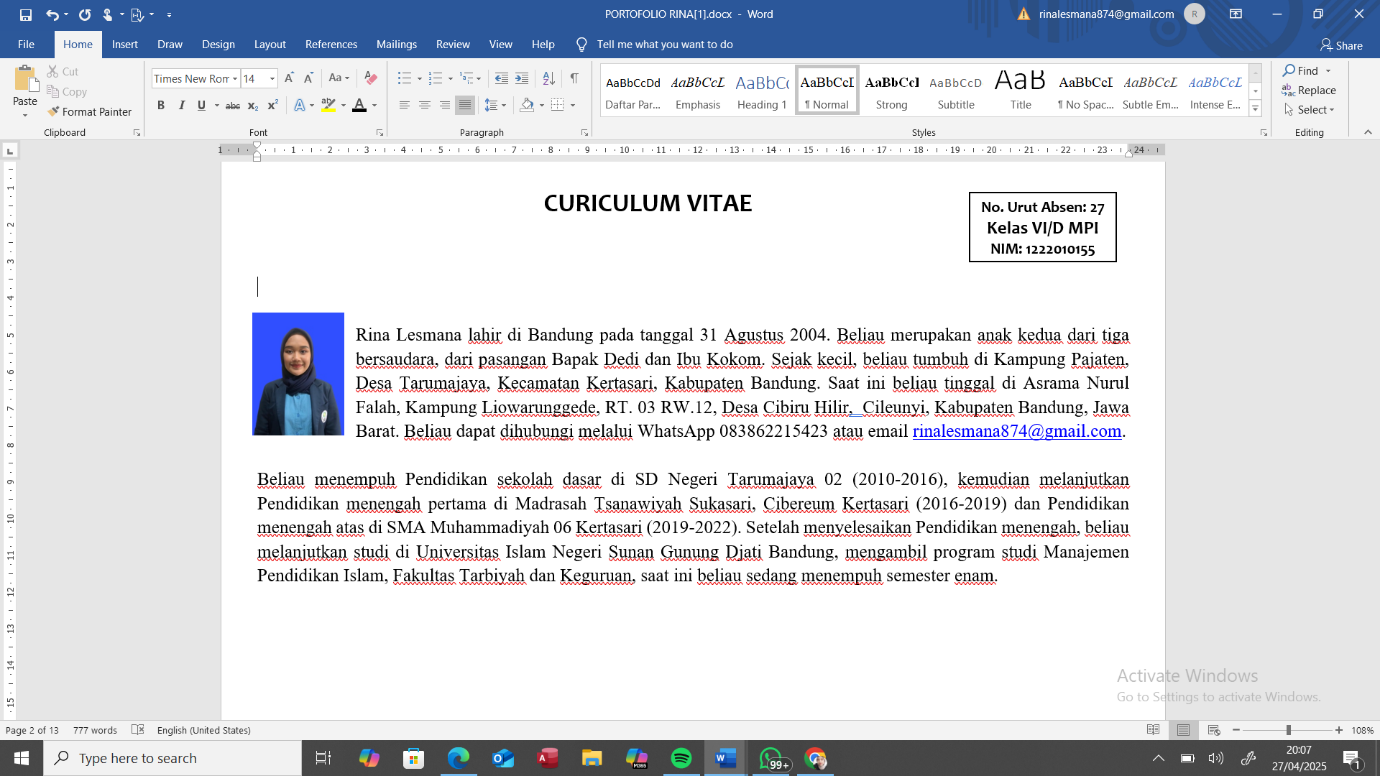Toggle Show/Hide paragraph marks

coord(574,78)
